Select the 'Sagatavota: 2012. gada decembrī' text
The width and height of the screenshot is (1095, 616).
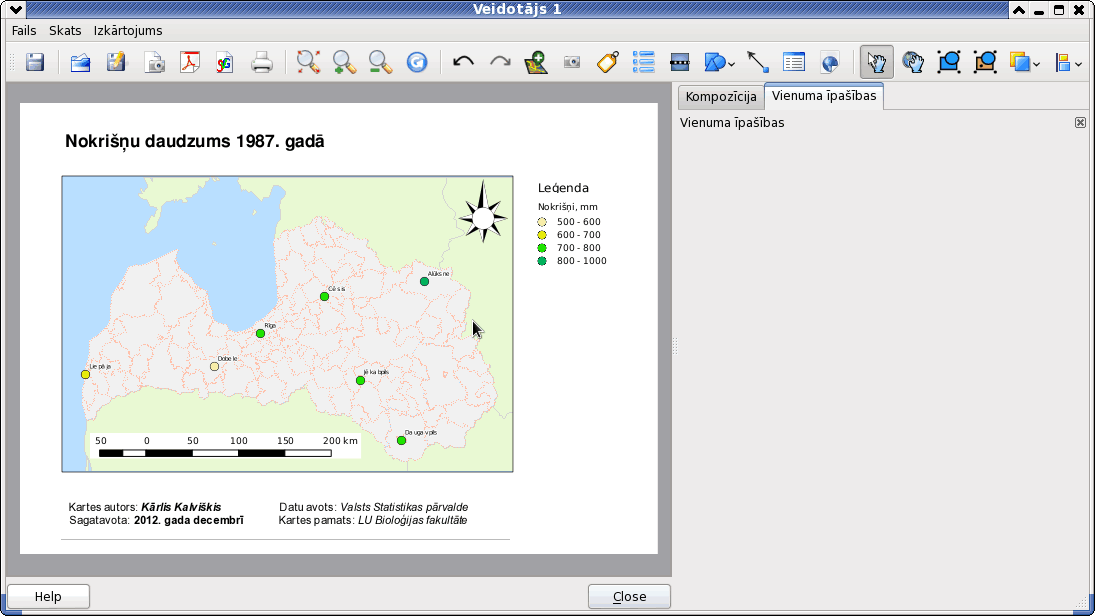coord(156,520)
